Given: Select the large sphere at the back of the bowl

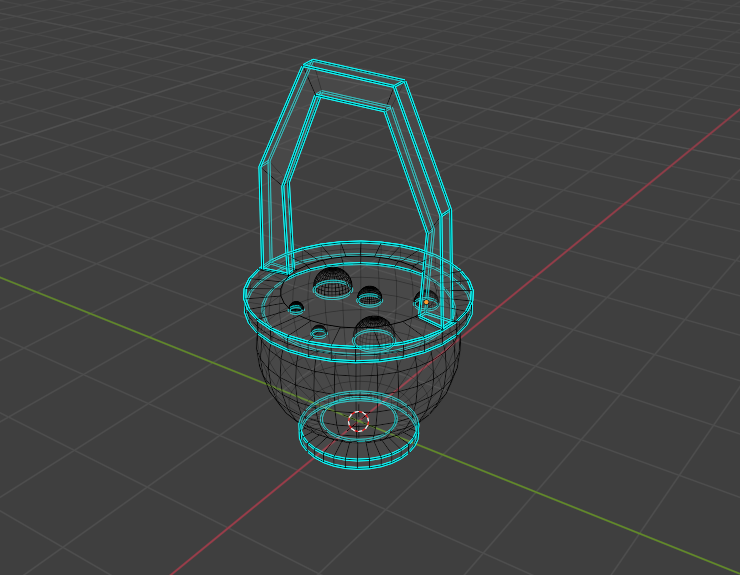Looking at the screenshot, I should click(x=333, y=282).
